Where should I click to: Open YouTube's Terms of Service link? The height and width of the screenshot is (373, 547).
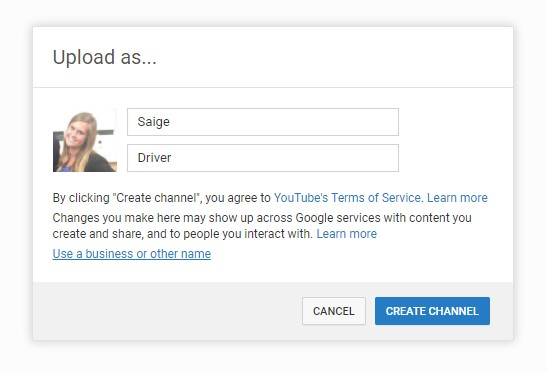347,198
